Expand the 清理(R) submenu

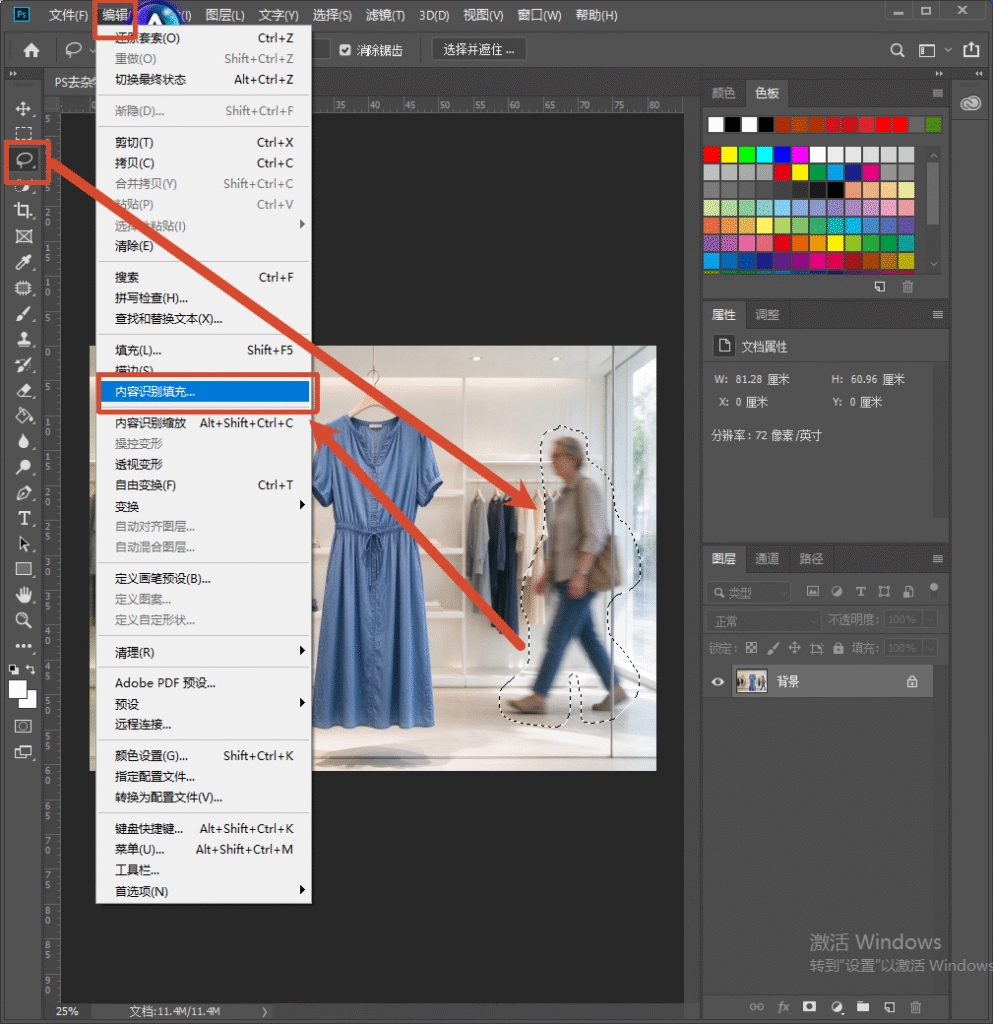[x=203, y=652]
